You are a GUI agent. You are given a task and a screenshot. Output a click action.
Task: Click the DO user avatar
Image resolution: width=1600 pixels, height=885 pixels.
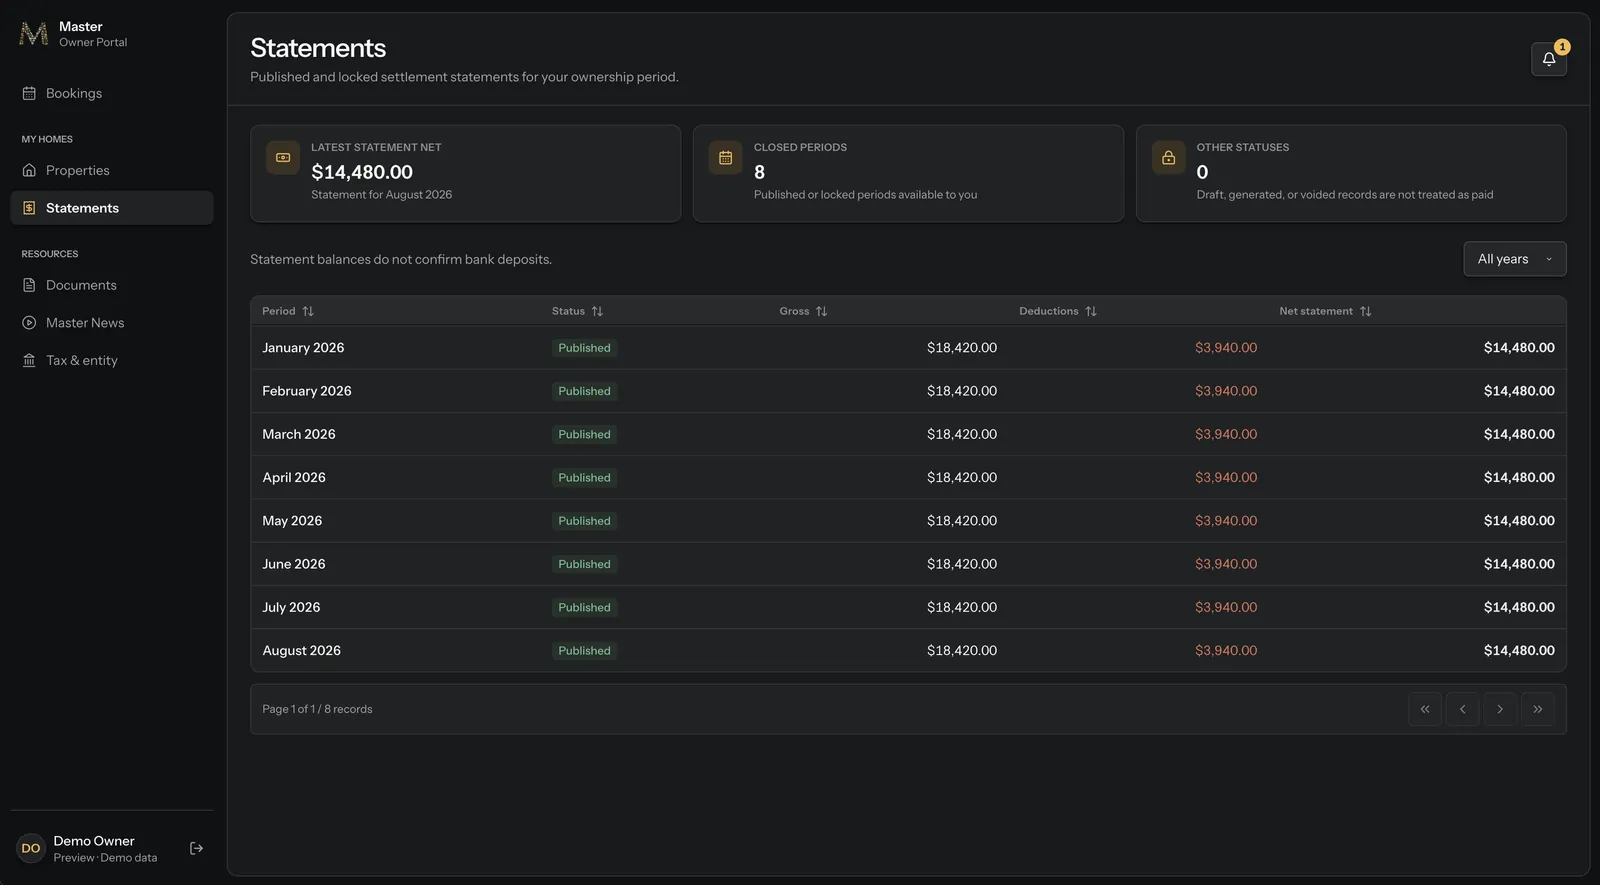click(31, 849)
